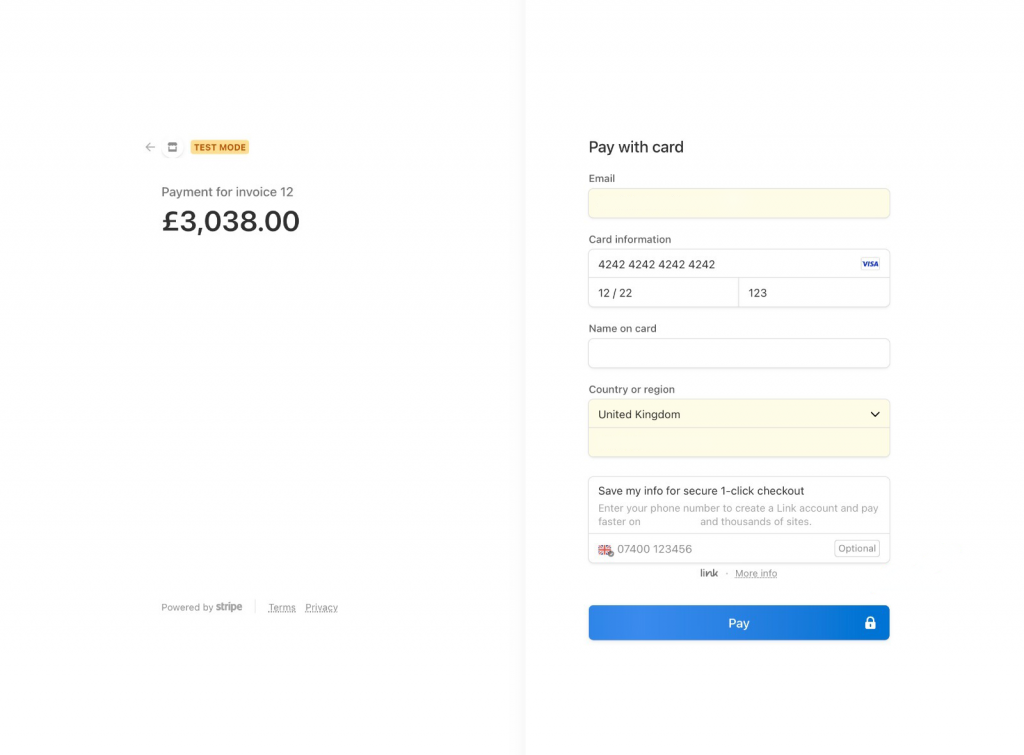Click the merchant store icon beside TEST MODE
The image size is (1024, 755).
172,147
